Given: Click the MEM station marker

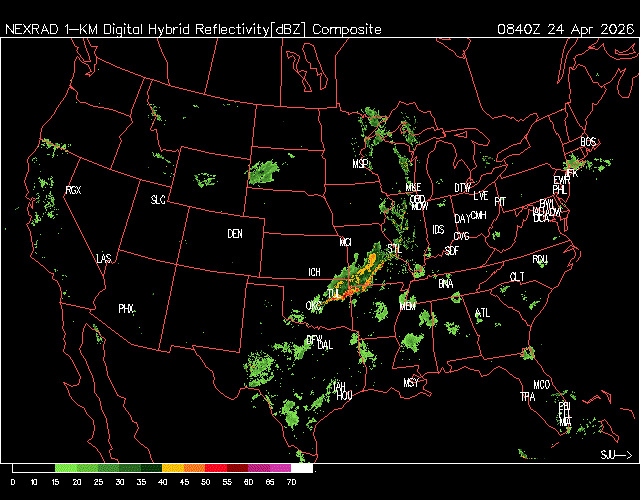Looking at the screenshot, I should coord(407,306).
